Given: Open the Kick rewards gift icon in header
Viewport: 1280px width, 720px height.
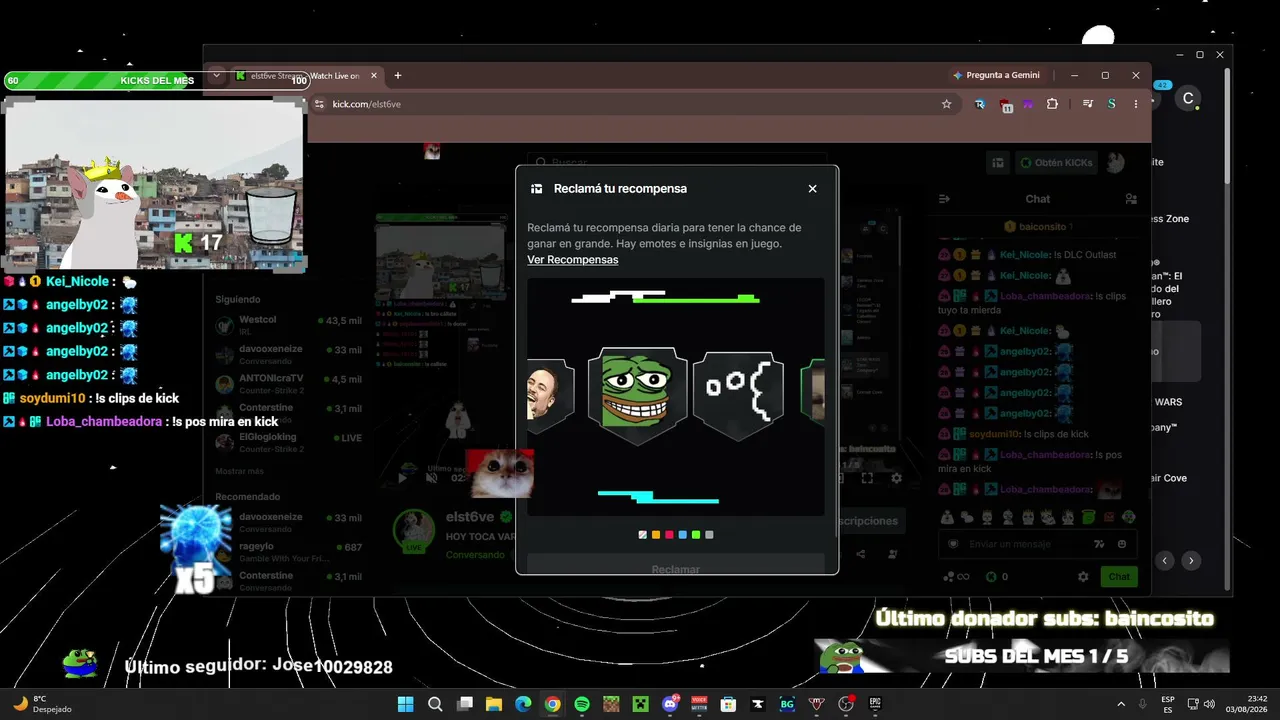Looking at the screenshot, I should 997,162.
